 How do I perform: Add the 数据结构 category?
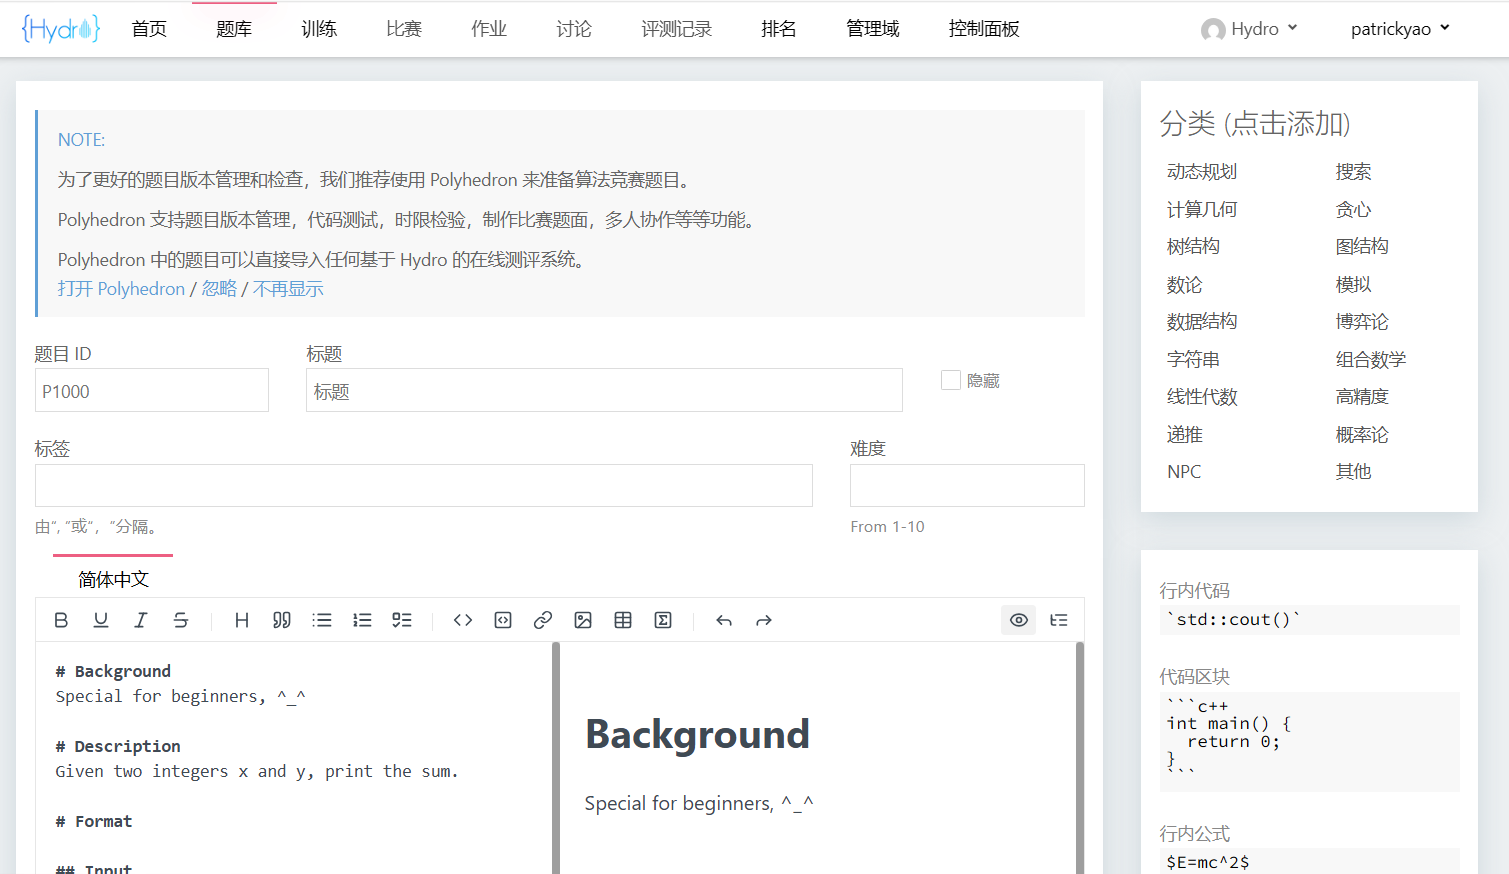click(1202, 321)
